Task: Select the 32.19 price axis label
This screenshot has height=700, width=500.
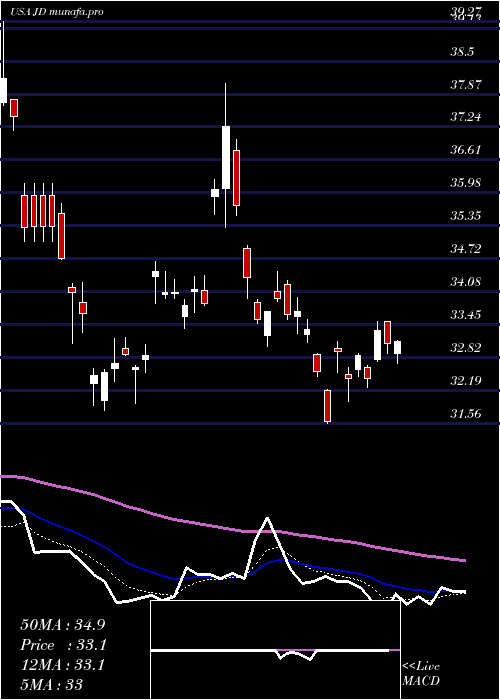Action: click(x=466, y=381)
